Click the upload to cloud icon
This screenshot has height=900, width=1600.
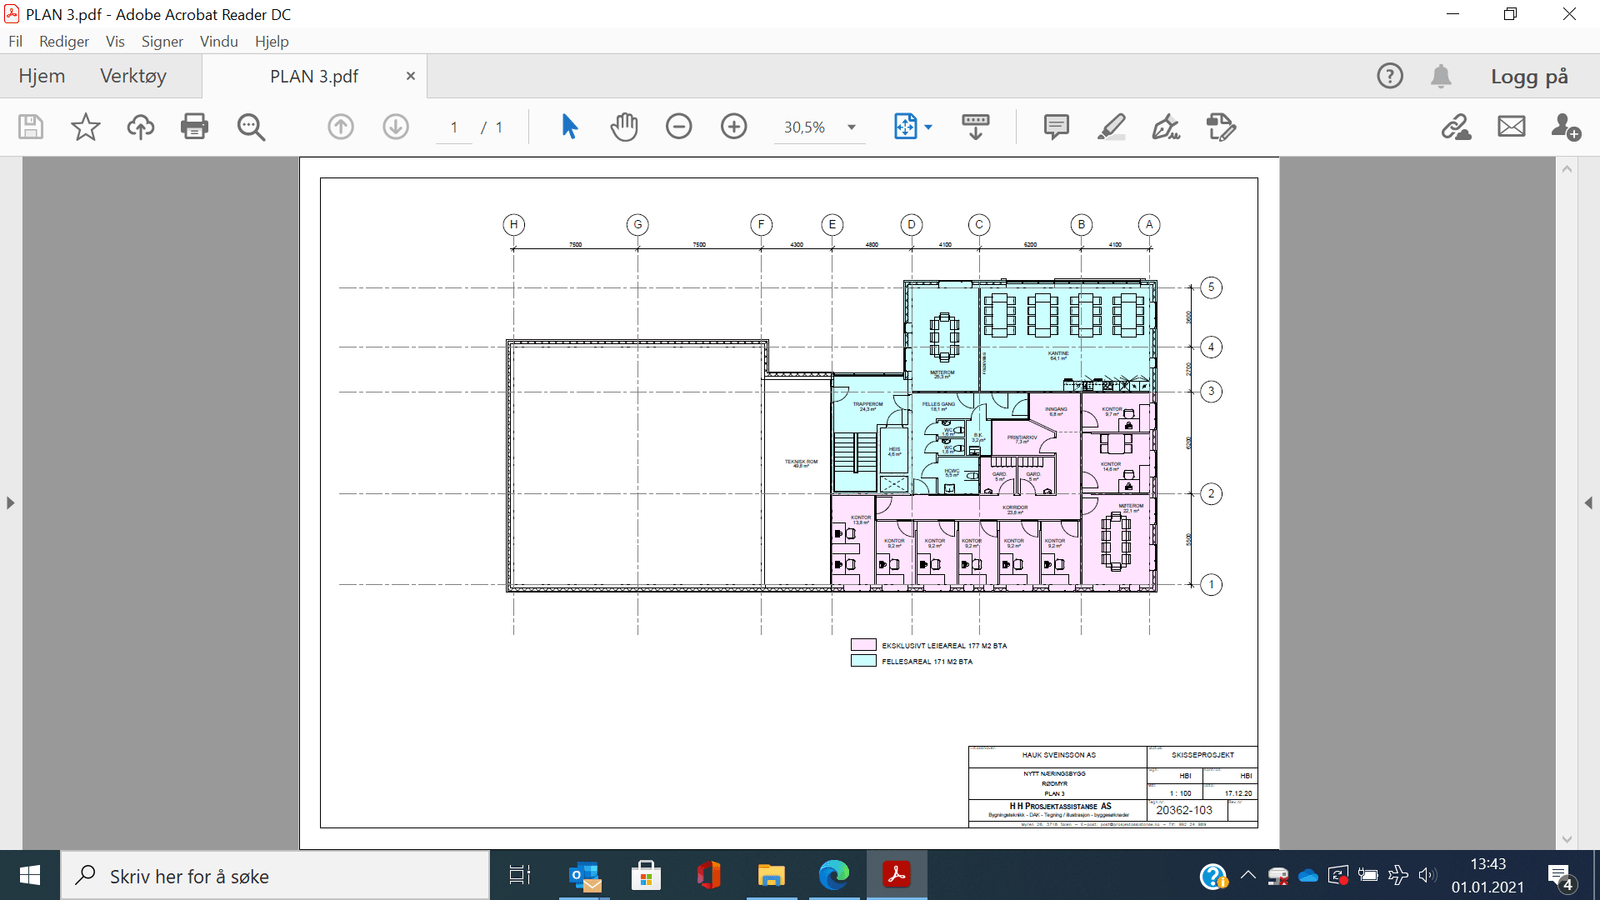(140, 127)
